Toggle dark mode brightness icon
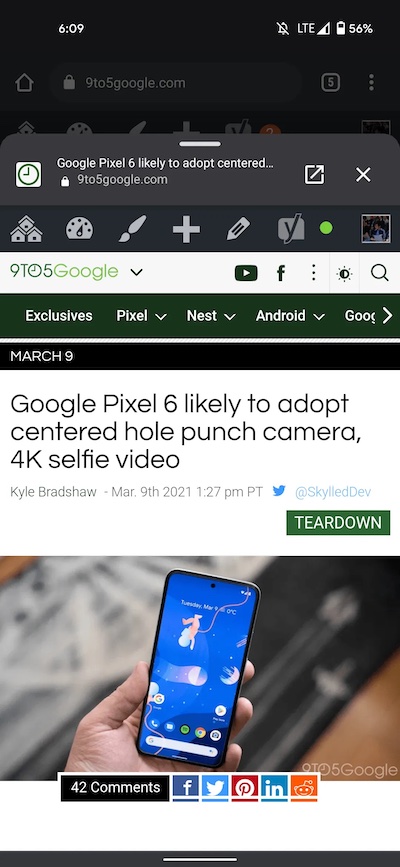 coord(345,273)
